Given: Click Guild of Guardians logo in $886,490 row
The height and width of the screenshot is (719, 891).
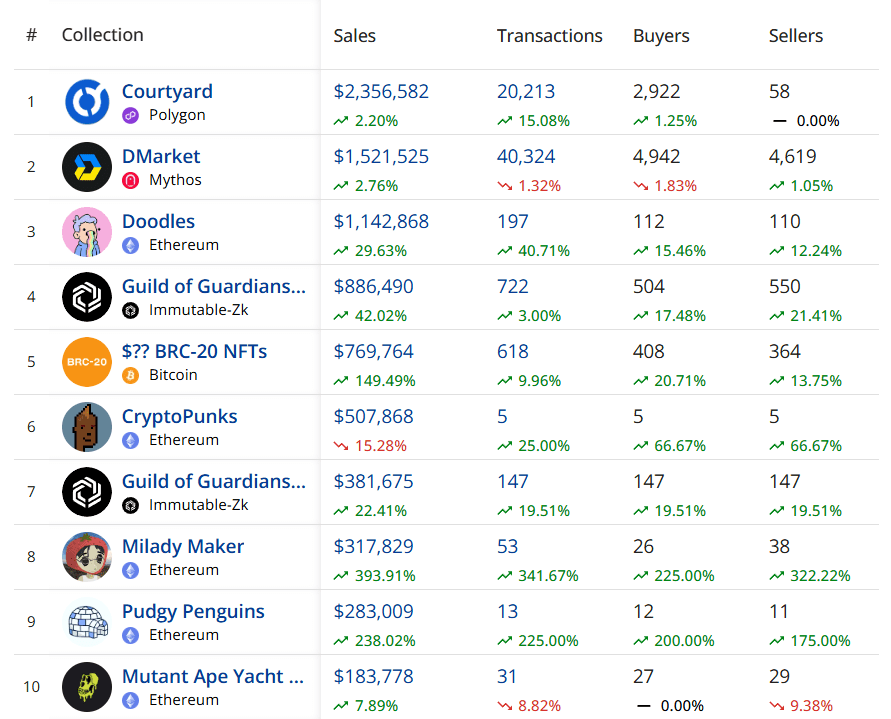Looking at the screenshot, I should (x=87, y=297).
